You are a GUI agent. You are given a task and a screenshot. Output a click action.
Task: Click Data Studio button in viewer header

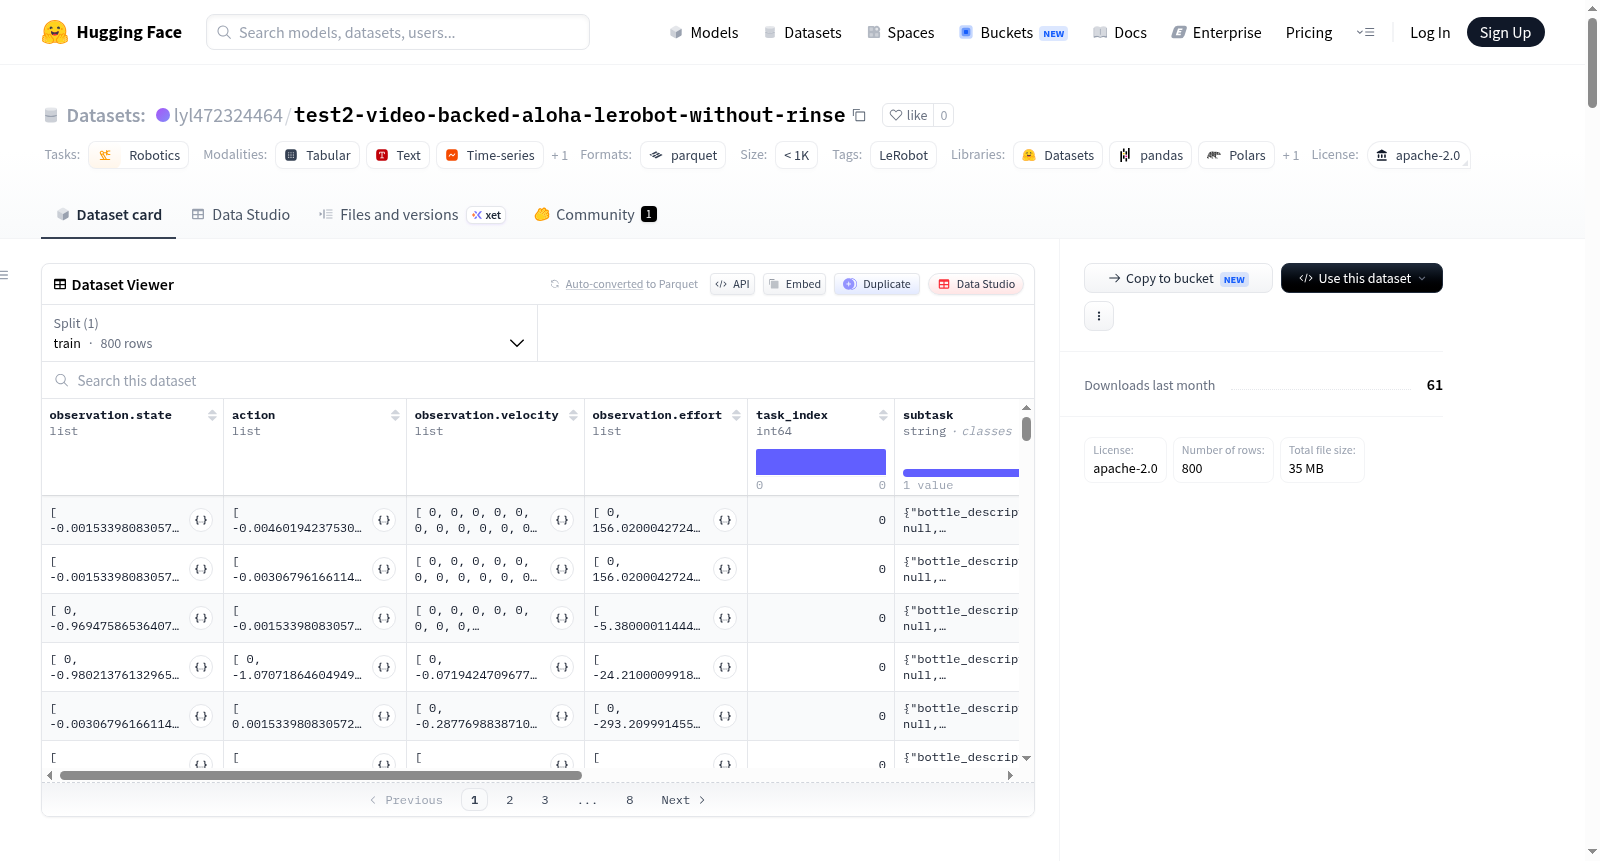tap(976, 284)
